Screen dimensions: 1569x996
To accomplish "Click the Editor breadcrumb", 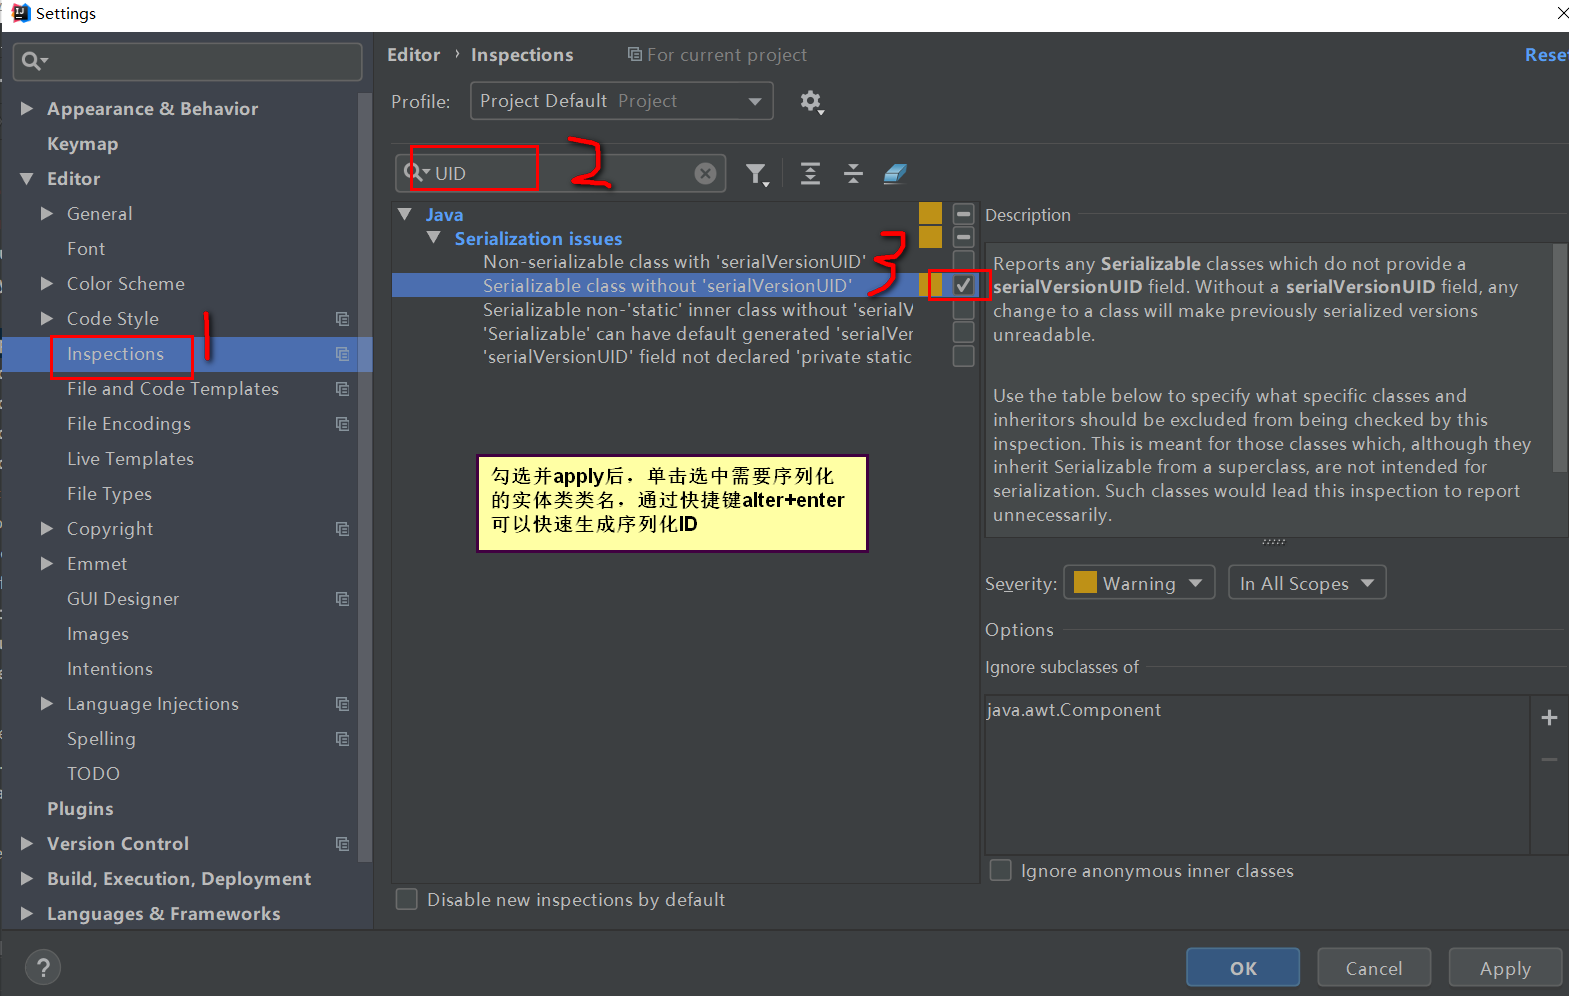I will [414, 55].
